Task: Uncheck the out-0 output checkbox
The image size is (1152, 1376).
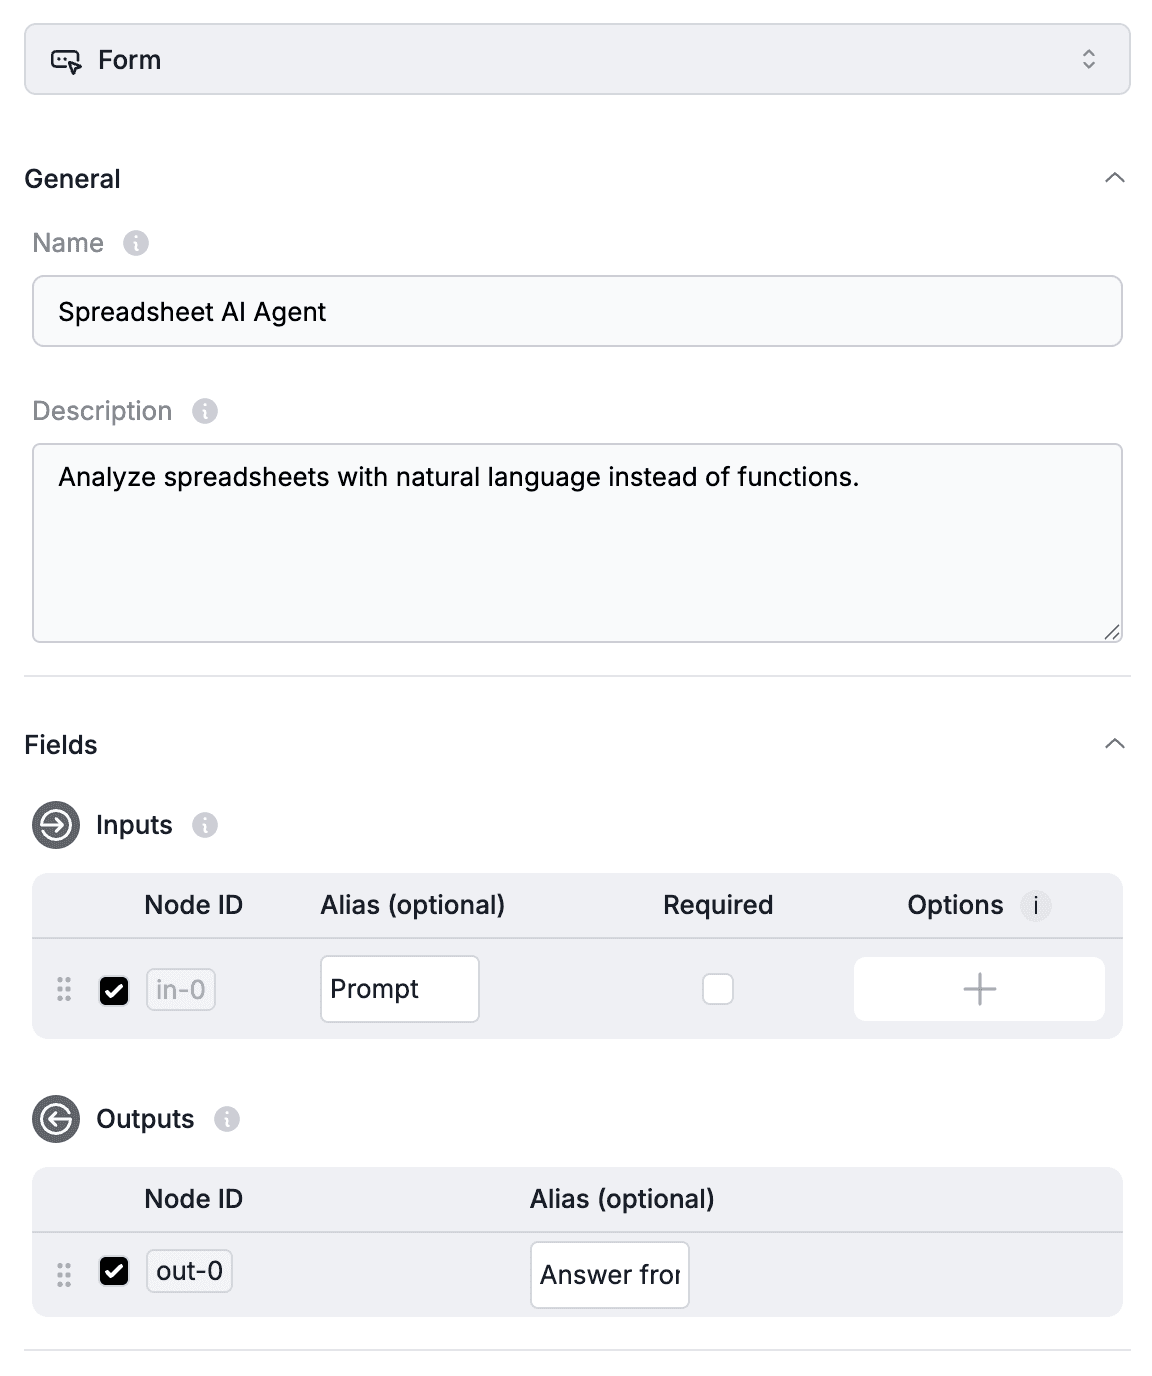Action: (x=114, y=1271)
